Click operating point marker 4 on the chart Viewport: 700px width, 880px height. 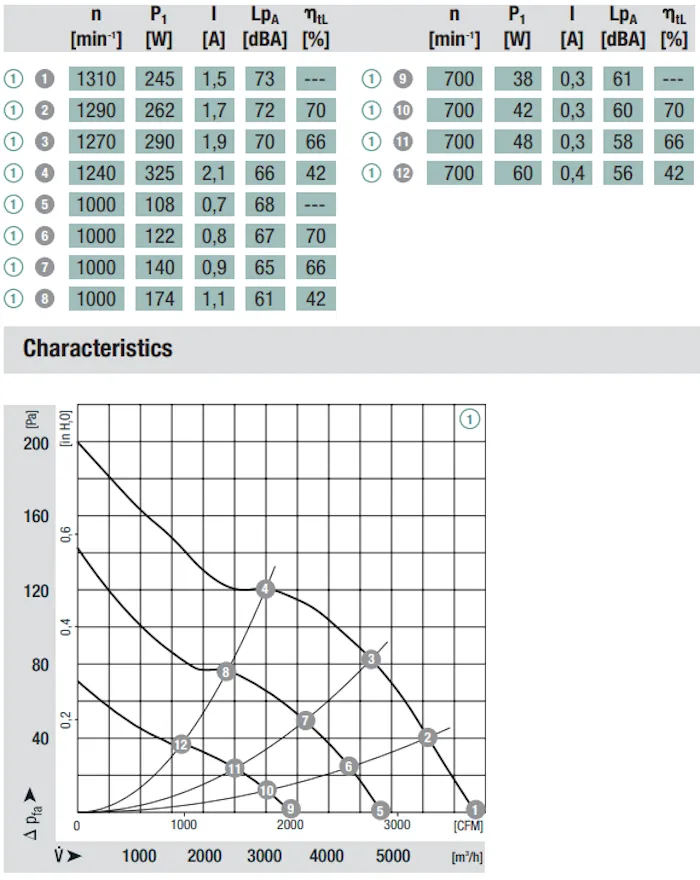point(265,589)
